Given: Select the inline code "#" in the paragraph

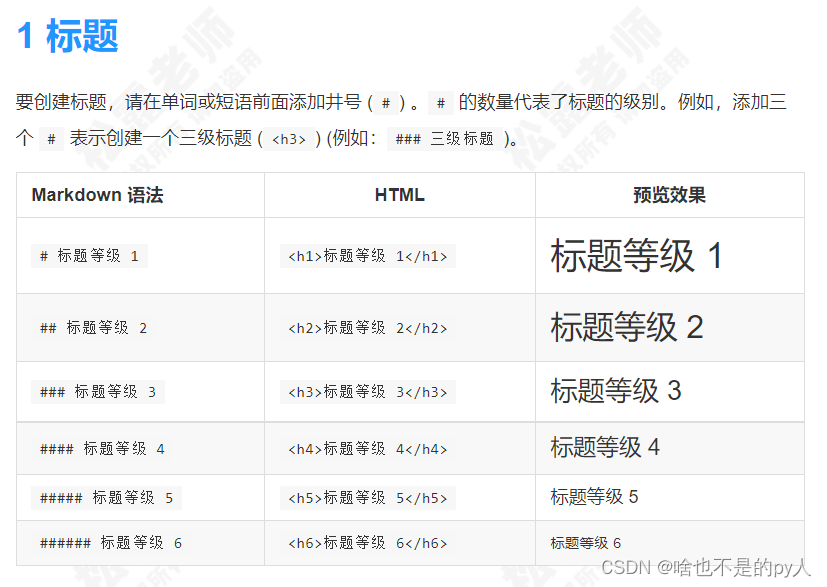Looking at the screenshot, I should click(x=383, y=99).
